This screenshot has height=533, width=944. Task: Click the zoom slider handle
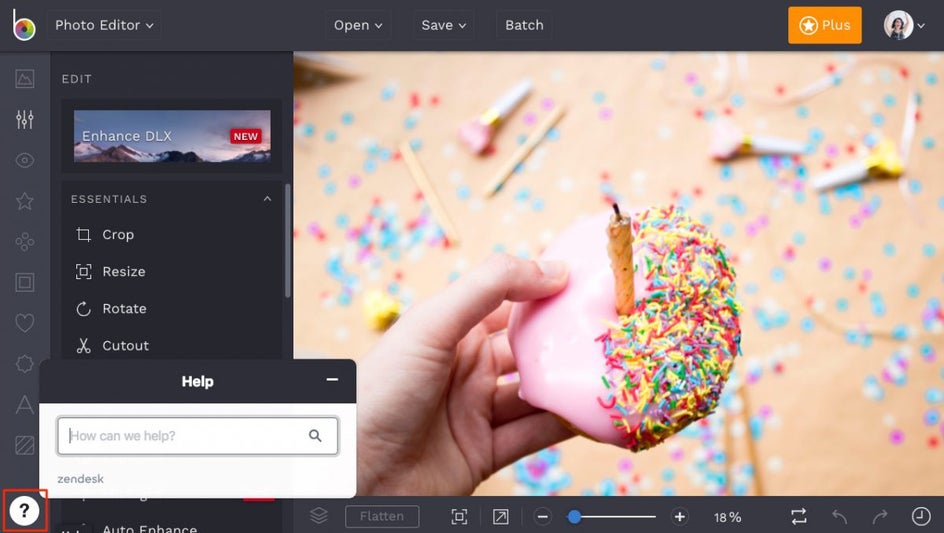574,517
